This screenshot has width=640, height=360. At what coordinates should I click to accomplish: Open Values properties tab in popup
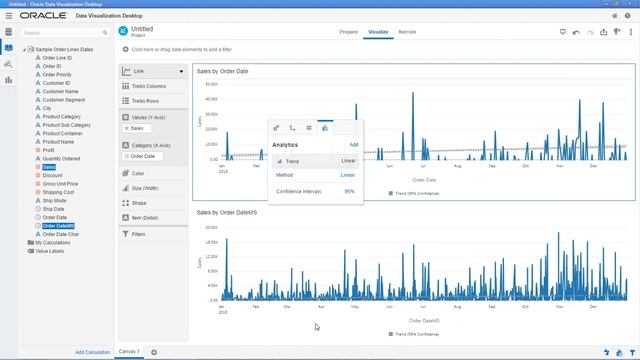[309, 128]
